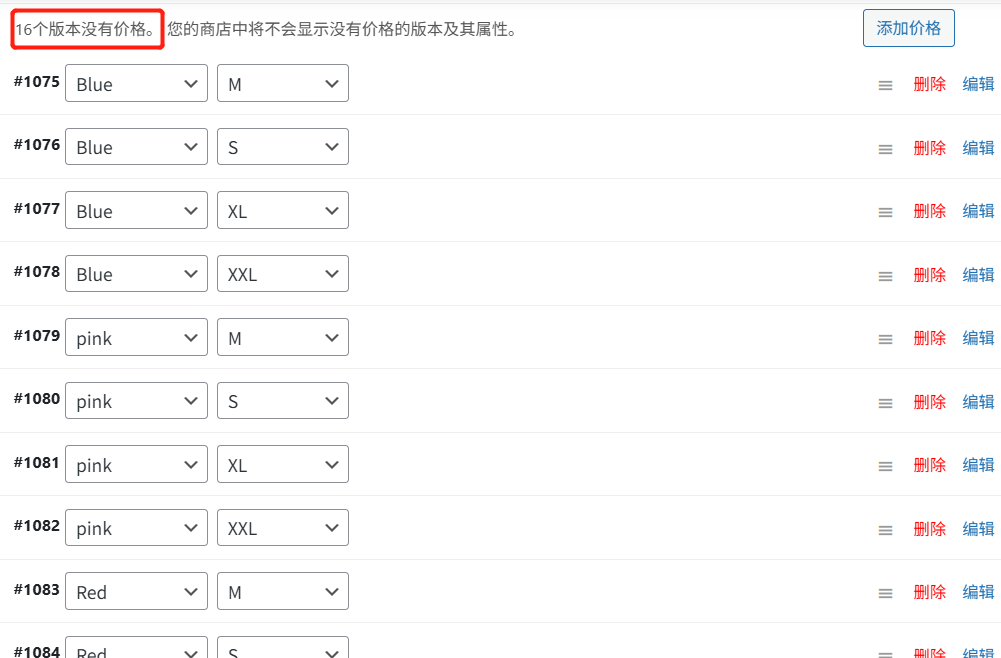Click the drag handle icon for variation #1076
This screenshot has height=658, width=1001.
coord(885,148)
